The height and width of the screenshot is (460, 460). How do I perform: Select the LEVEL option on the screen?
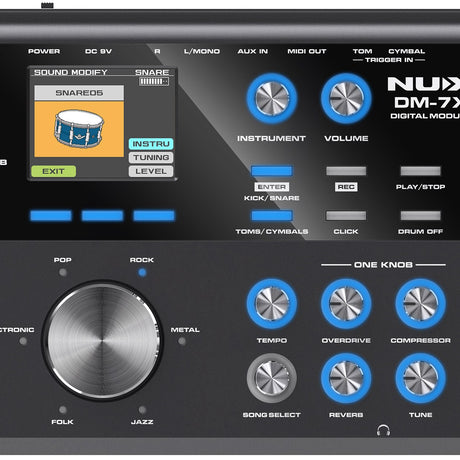click(151, 171)
